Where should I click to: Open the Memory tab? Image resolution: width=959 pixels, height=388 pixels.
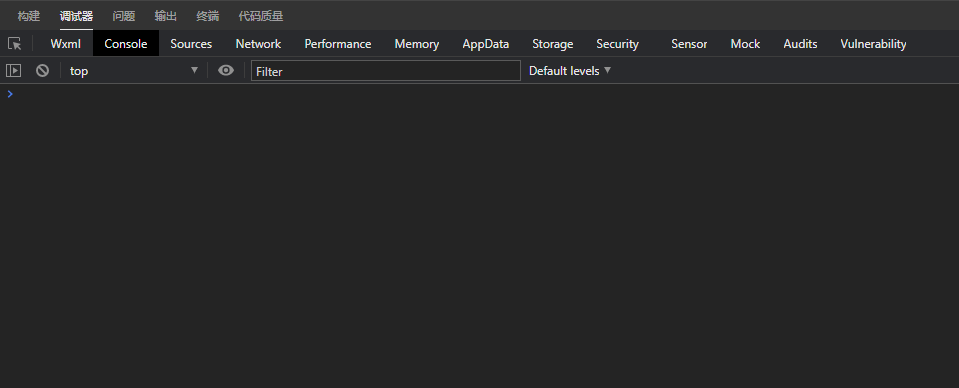point(417,44)
